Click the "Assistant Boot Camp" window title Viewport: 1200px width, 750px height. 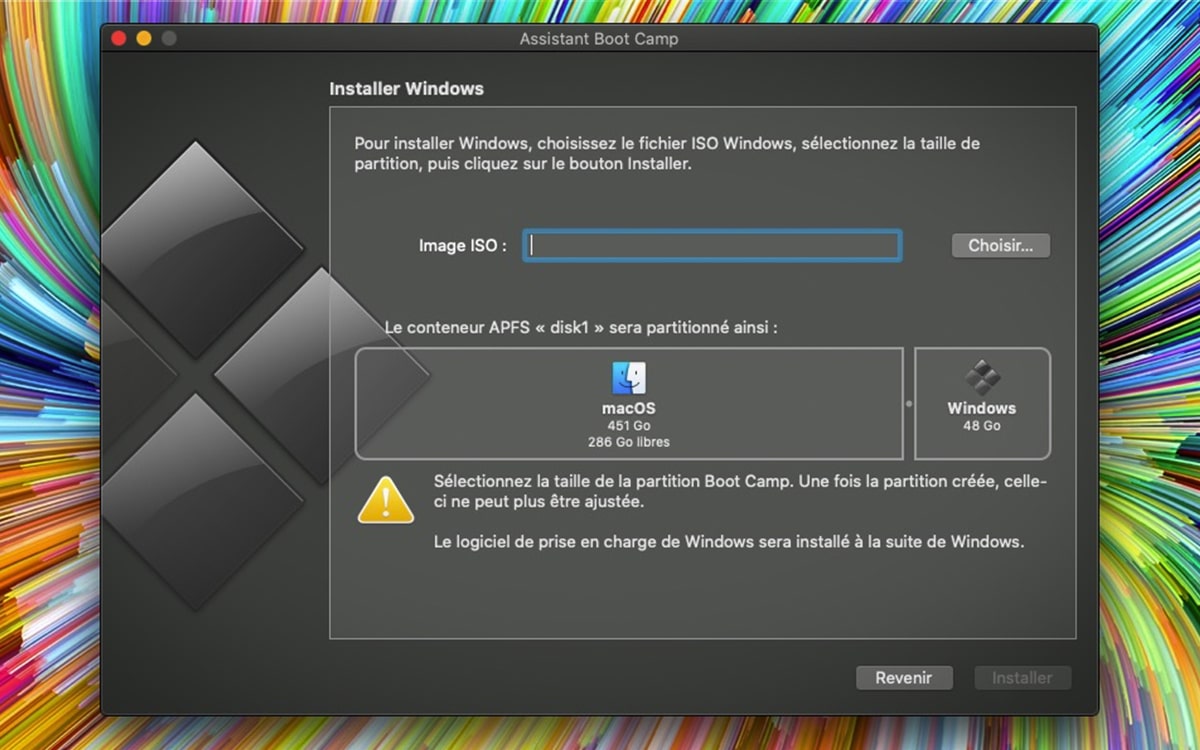click(599, 39)
